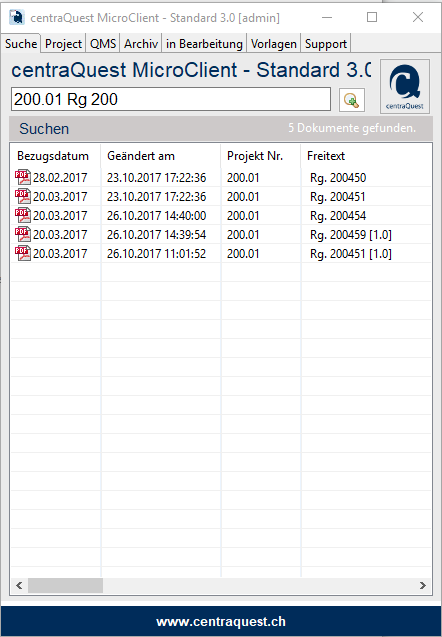
Task: Open the in Bearbeitung tab
Action: [204, 43]
